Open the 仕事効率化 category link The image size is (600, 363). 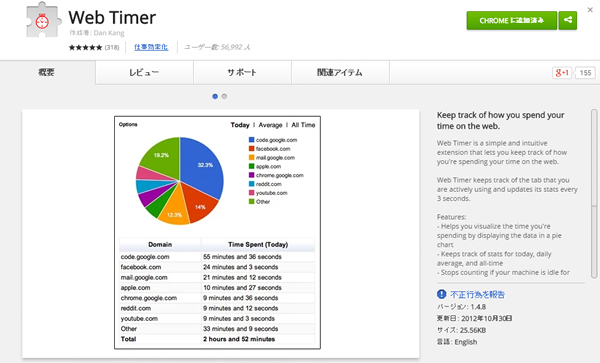[x=151, y=47]
